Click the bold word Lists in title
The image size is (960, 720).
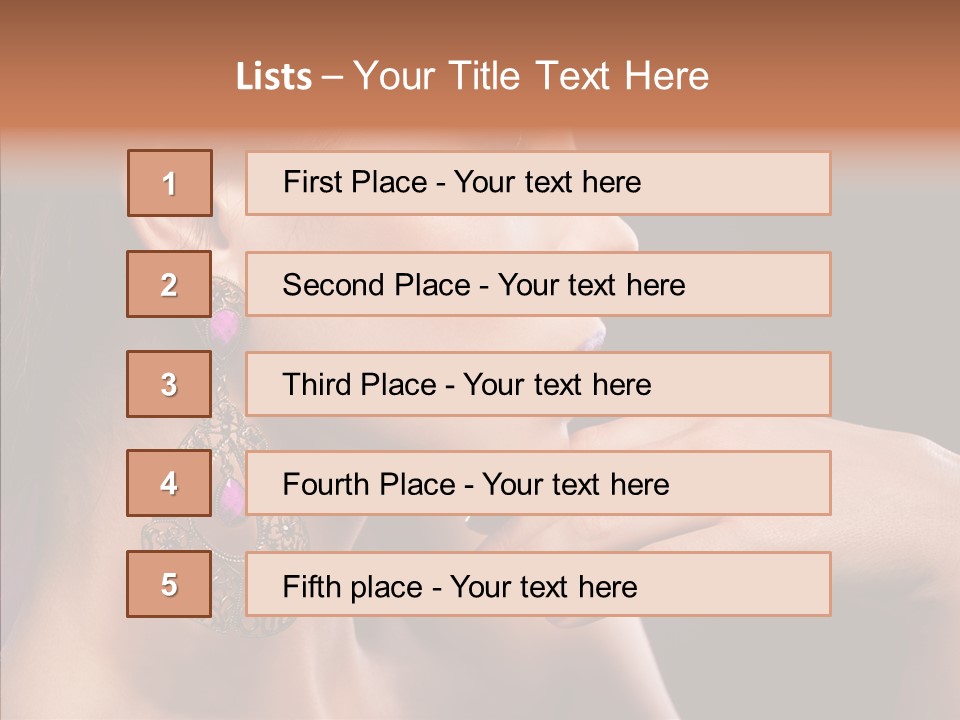(x=274, y=77)
